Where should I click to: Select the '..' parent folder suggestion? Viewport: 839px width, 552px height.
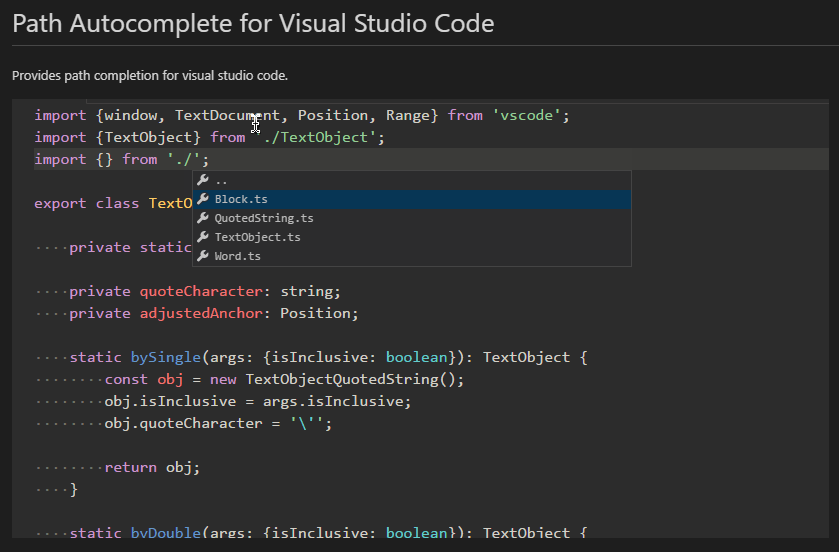411,181
